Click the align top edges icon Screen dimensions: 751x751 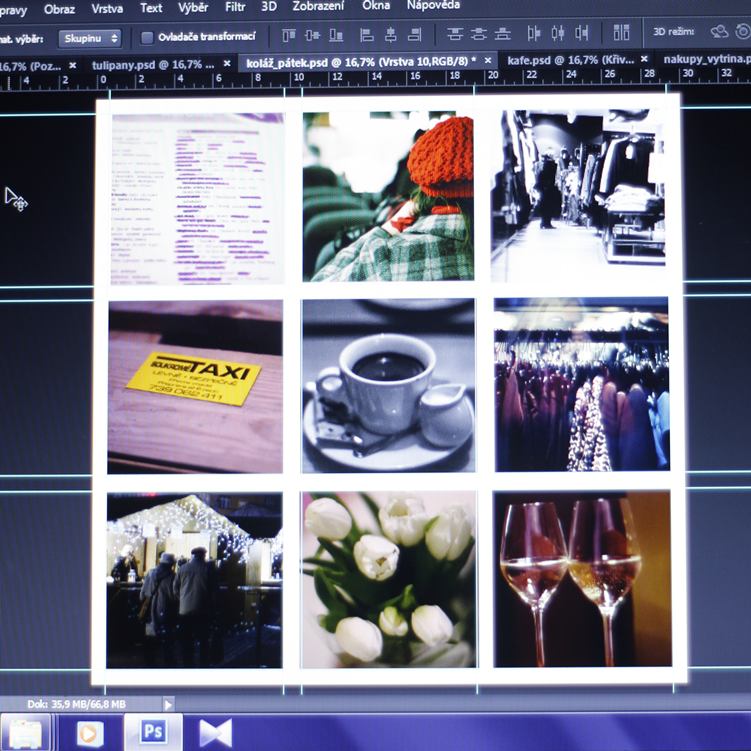pos(289,35)
